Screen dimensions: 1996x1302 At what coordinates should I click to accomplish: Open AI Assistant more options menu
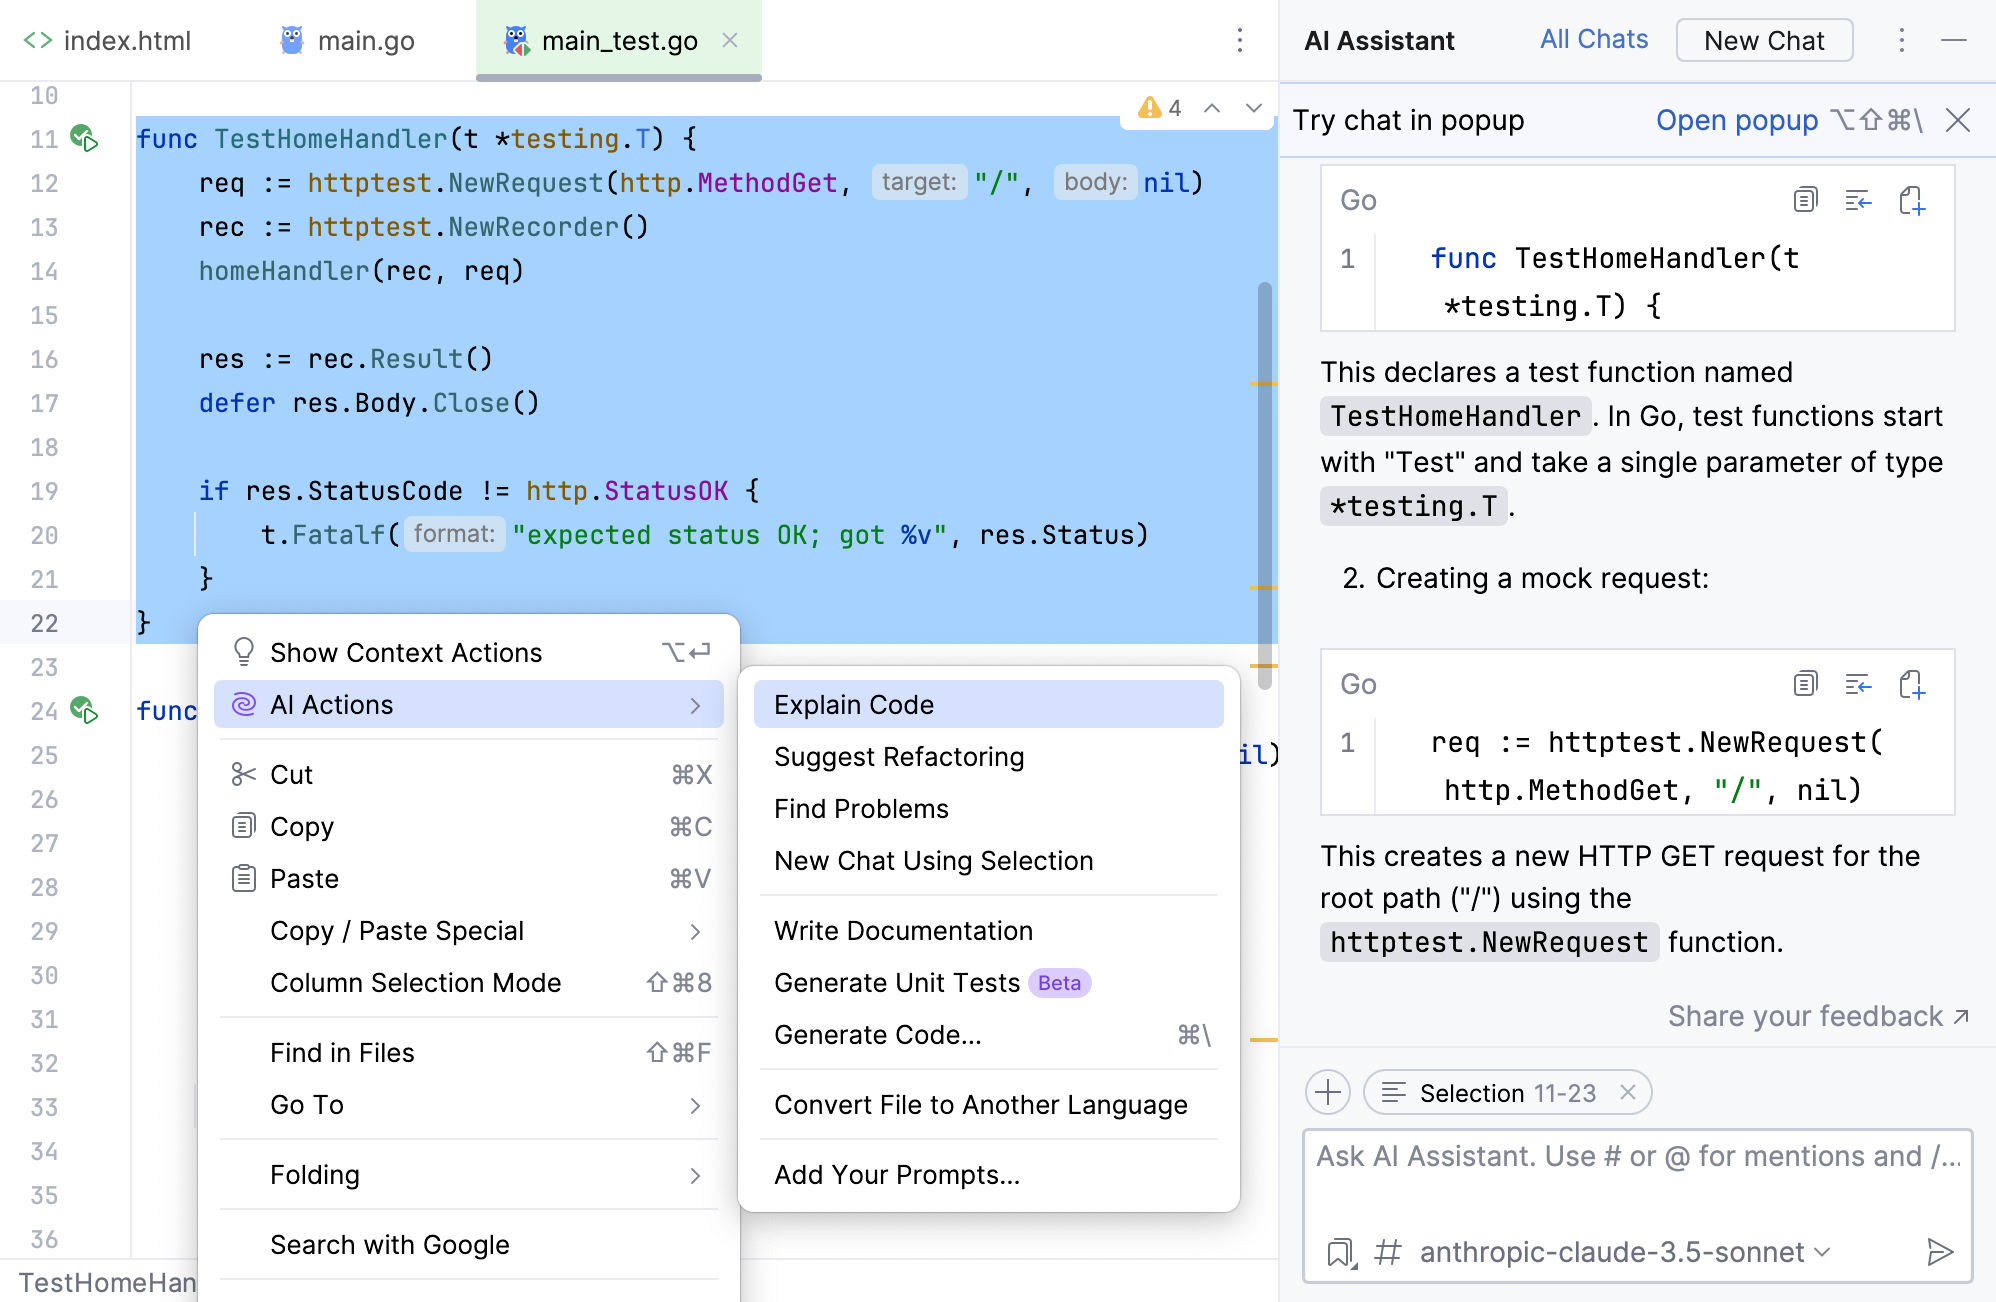pyautogui.click(x=1901, y=41)
